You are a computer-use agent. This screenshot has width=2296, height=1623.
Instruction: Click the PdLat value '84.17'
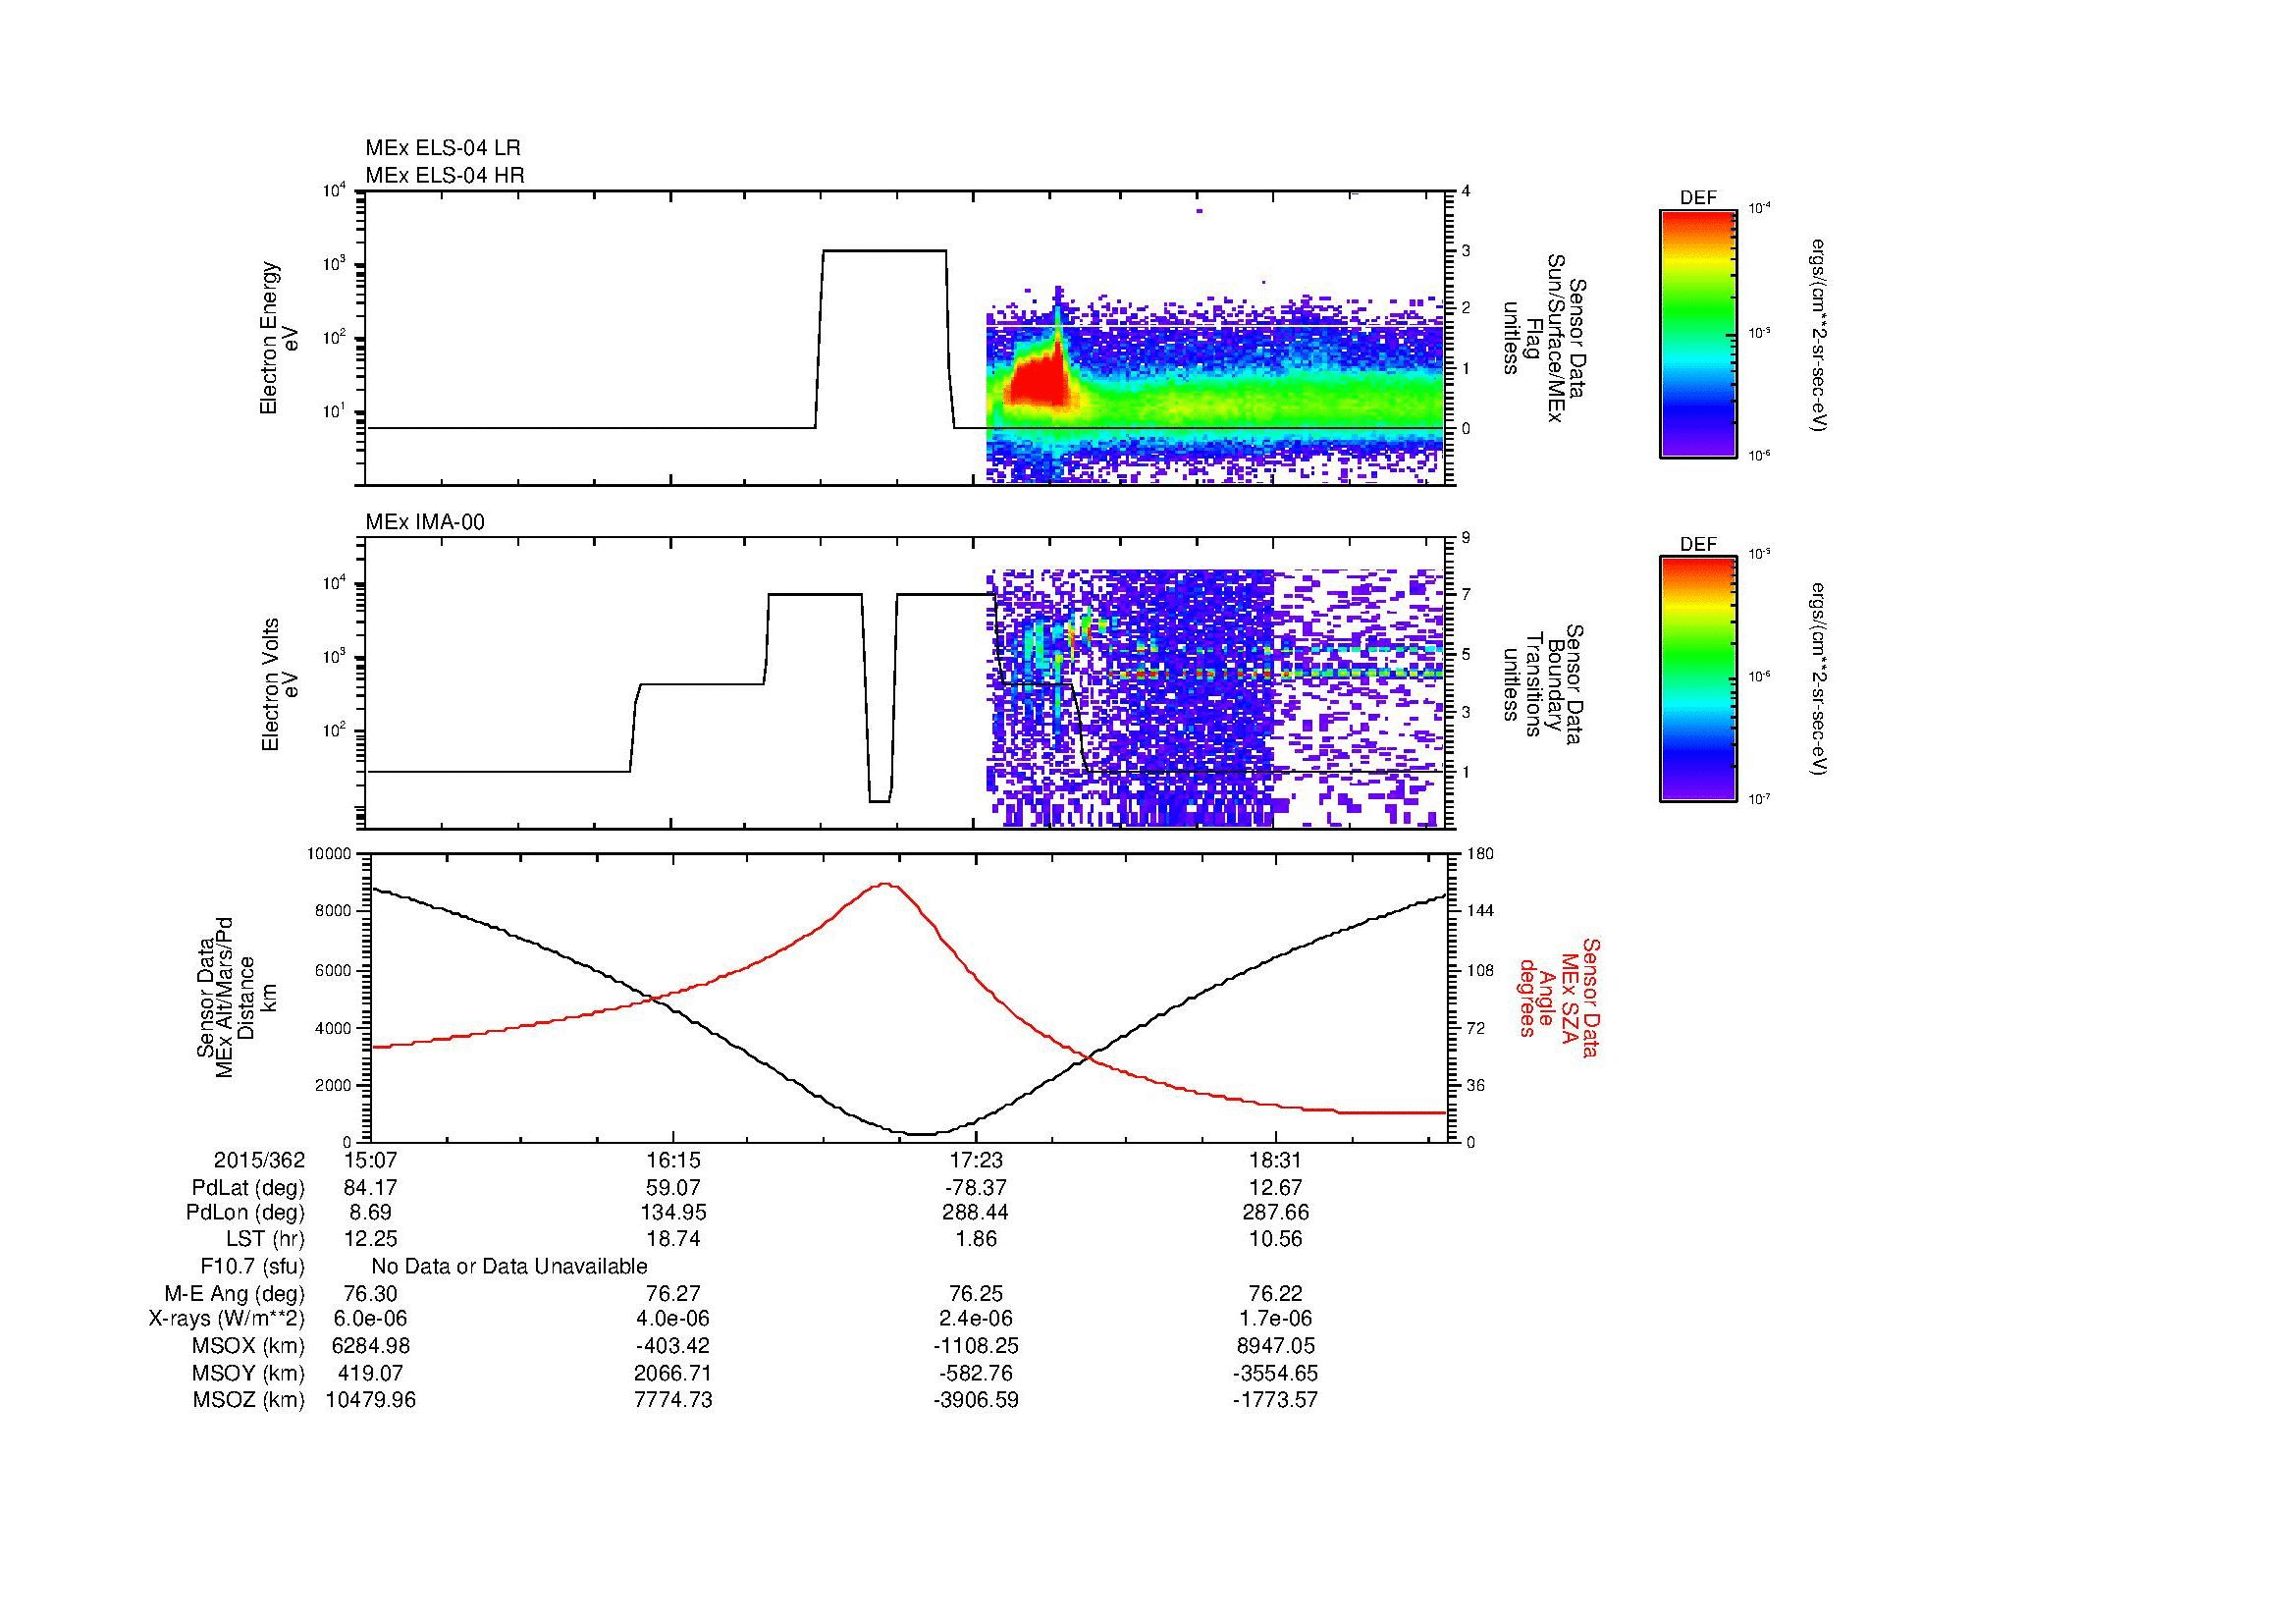pos(371,1188)
